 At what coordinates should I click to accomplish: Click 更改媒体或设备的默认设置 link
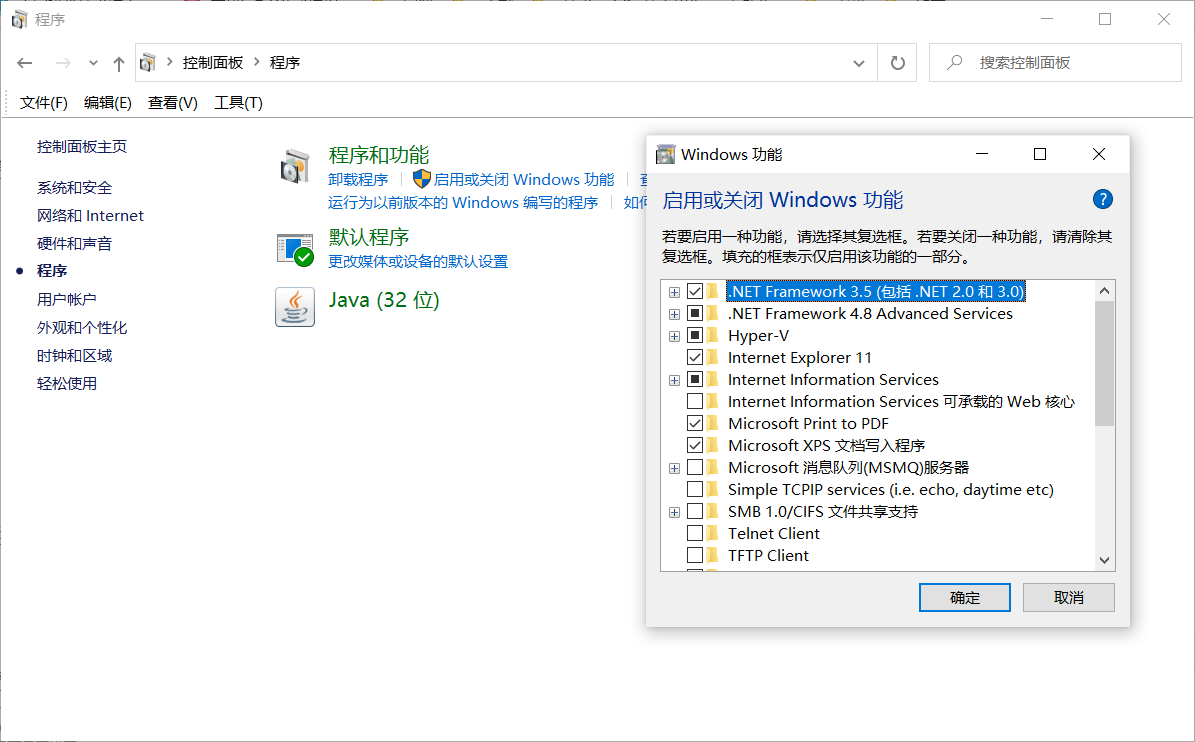click(418, 261)
